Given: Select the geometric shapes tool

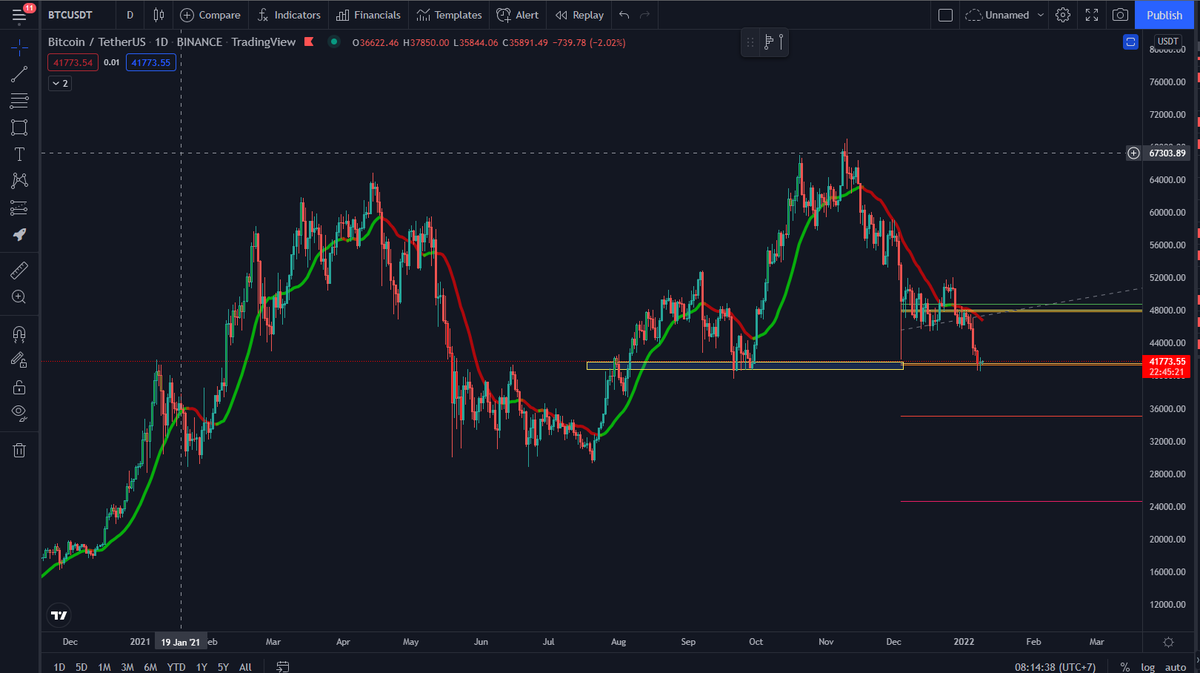Looking at the screenshot, I should click(19, 127).
